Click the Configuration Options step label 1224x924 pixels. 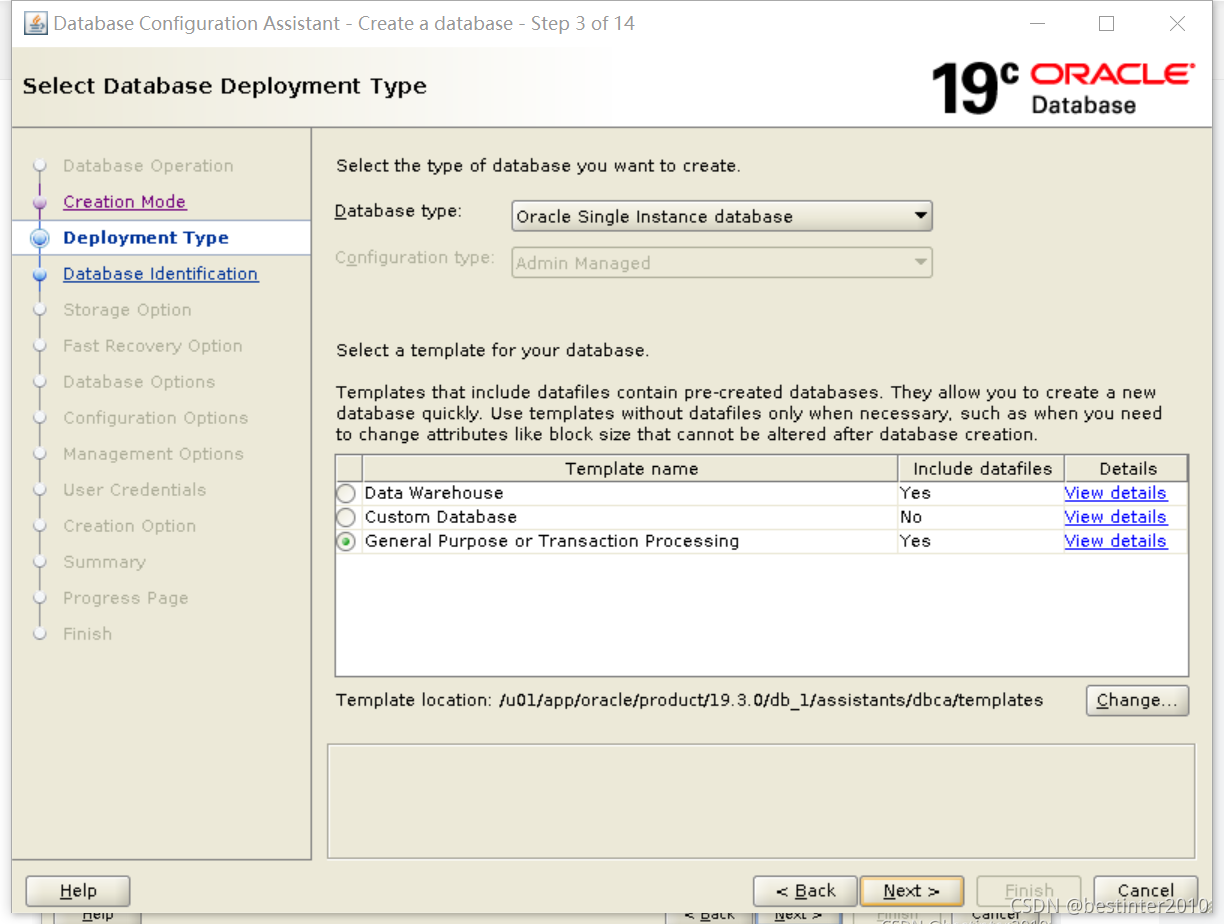pyautogui.click(x=155, y=418)
